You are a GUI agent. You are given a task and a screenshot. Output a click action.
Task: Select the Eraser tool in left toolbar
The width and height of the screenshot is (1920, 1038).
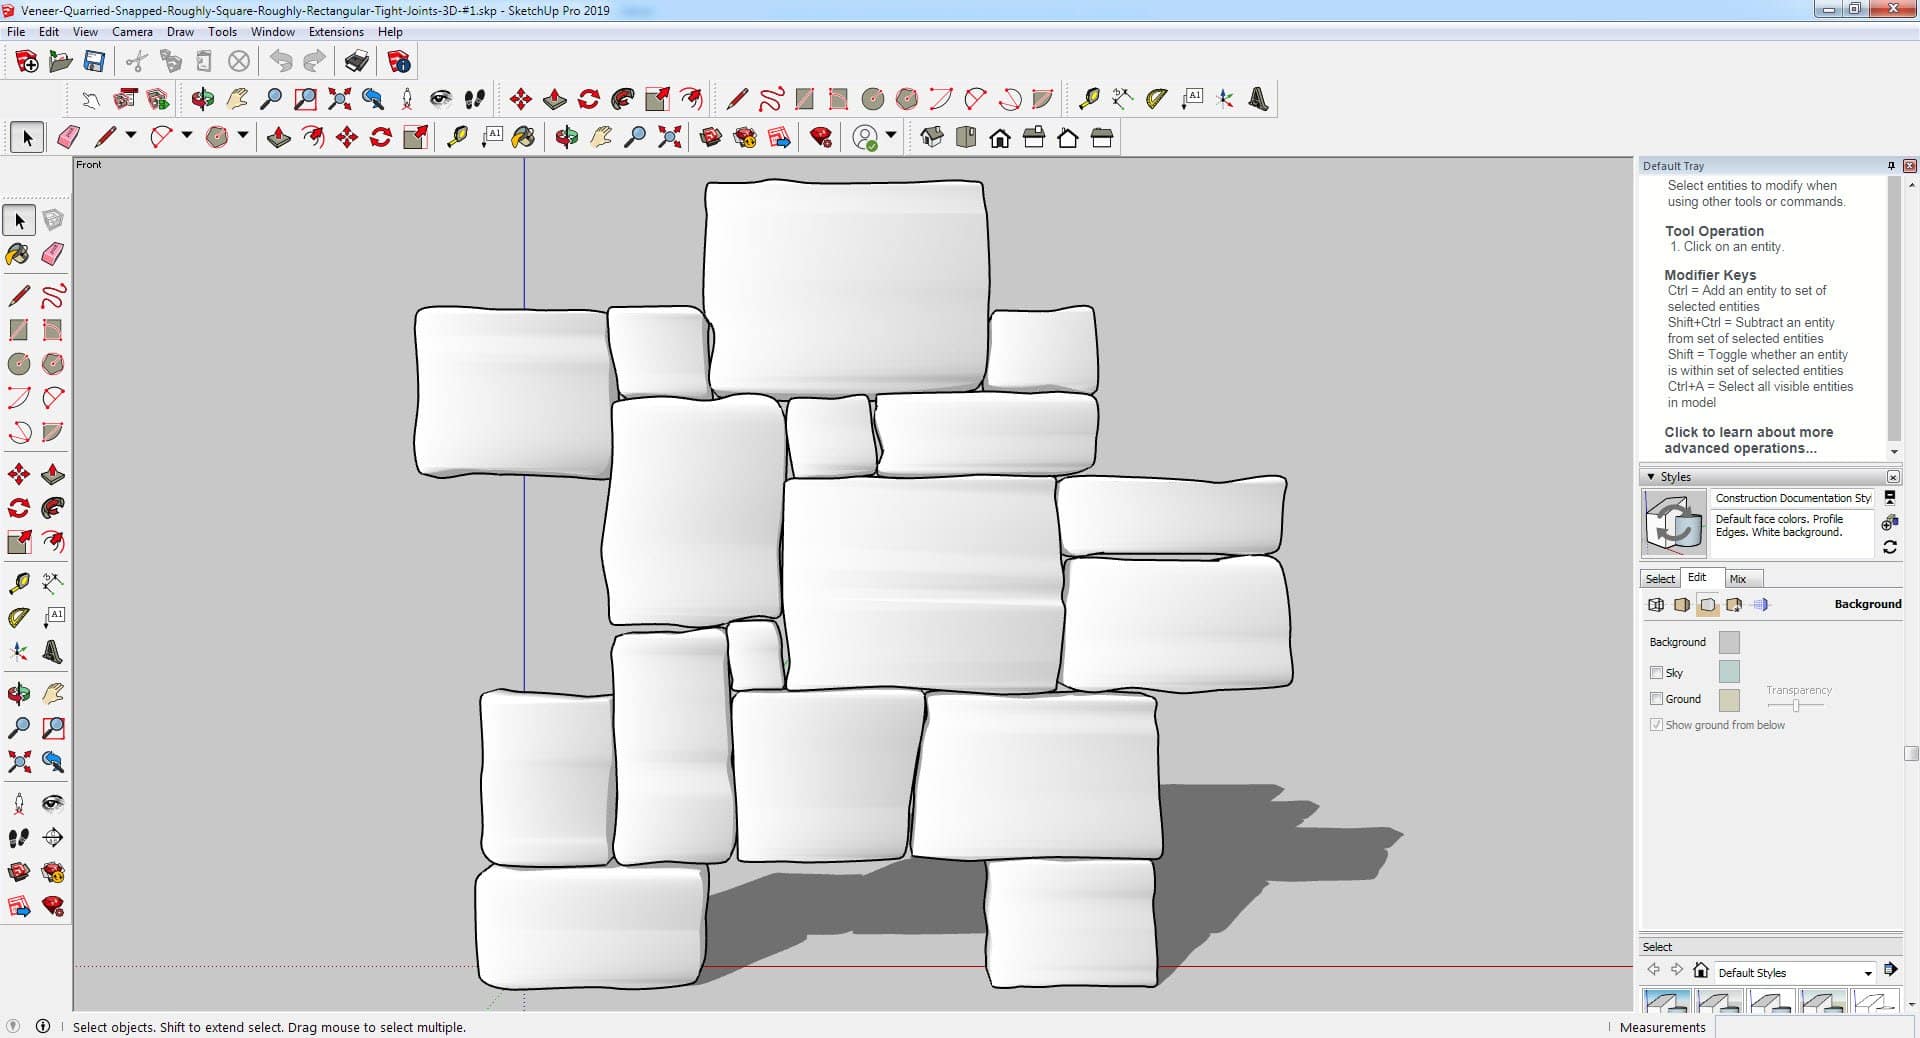[53, 254]
